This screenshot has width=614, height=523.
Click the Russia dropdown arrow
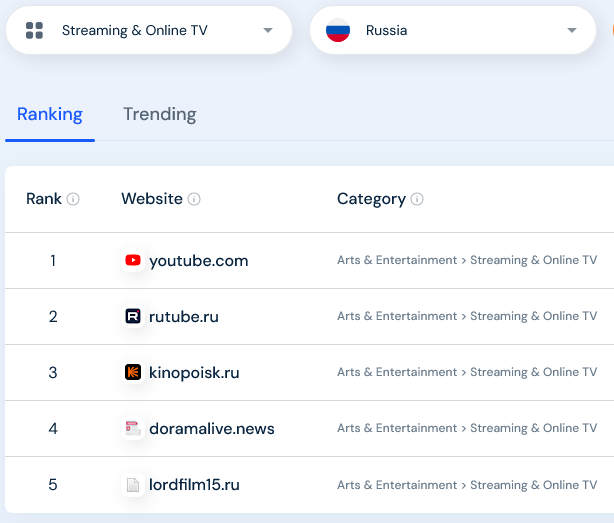click(x=572, y=30)
